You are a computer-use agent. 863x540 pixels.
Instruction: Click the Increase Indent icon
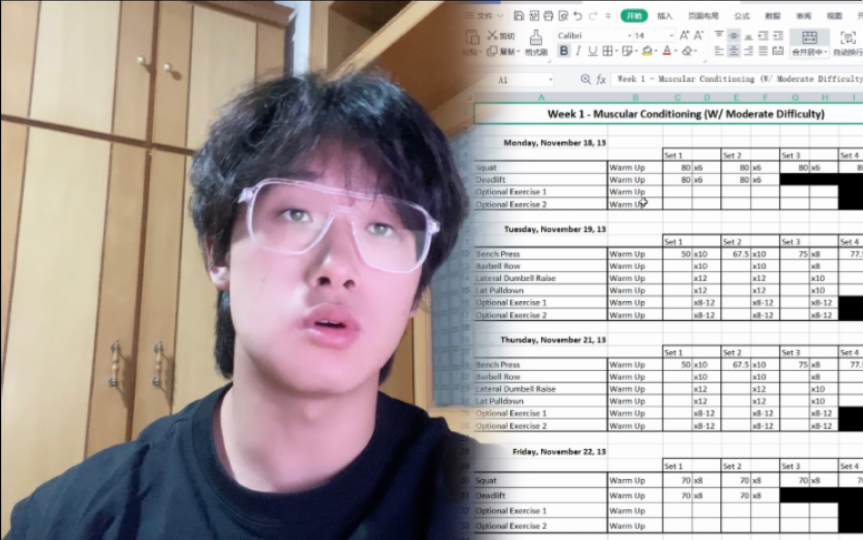(778, 35)
